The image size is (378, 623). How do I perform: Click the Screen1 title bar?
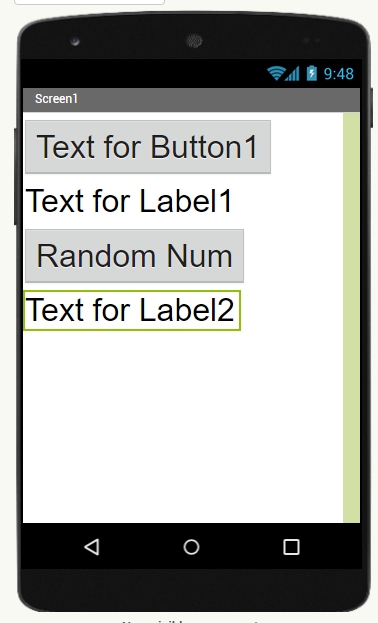191,99
